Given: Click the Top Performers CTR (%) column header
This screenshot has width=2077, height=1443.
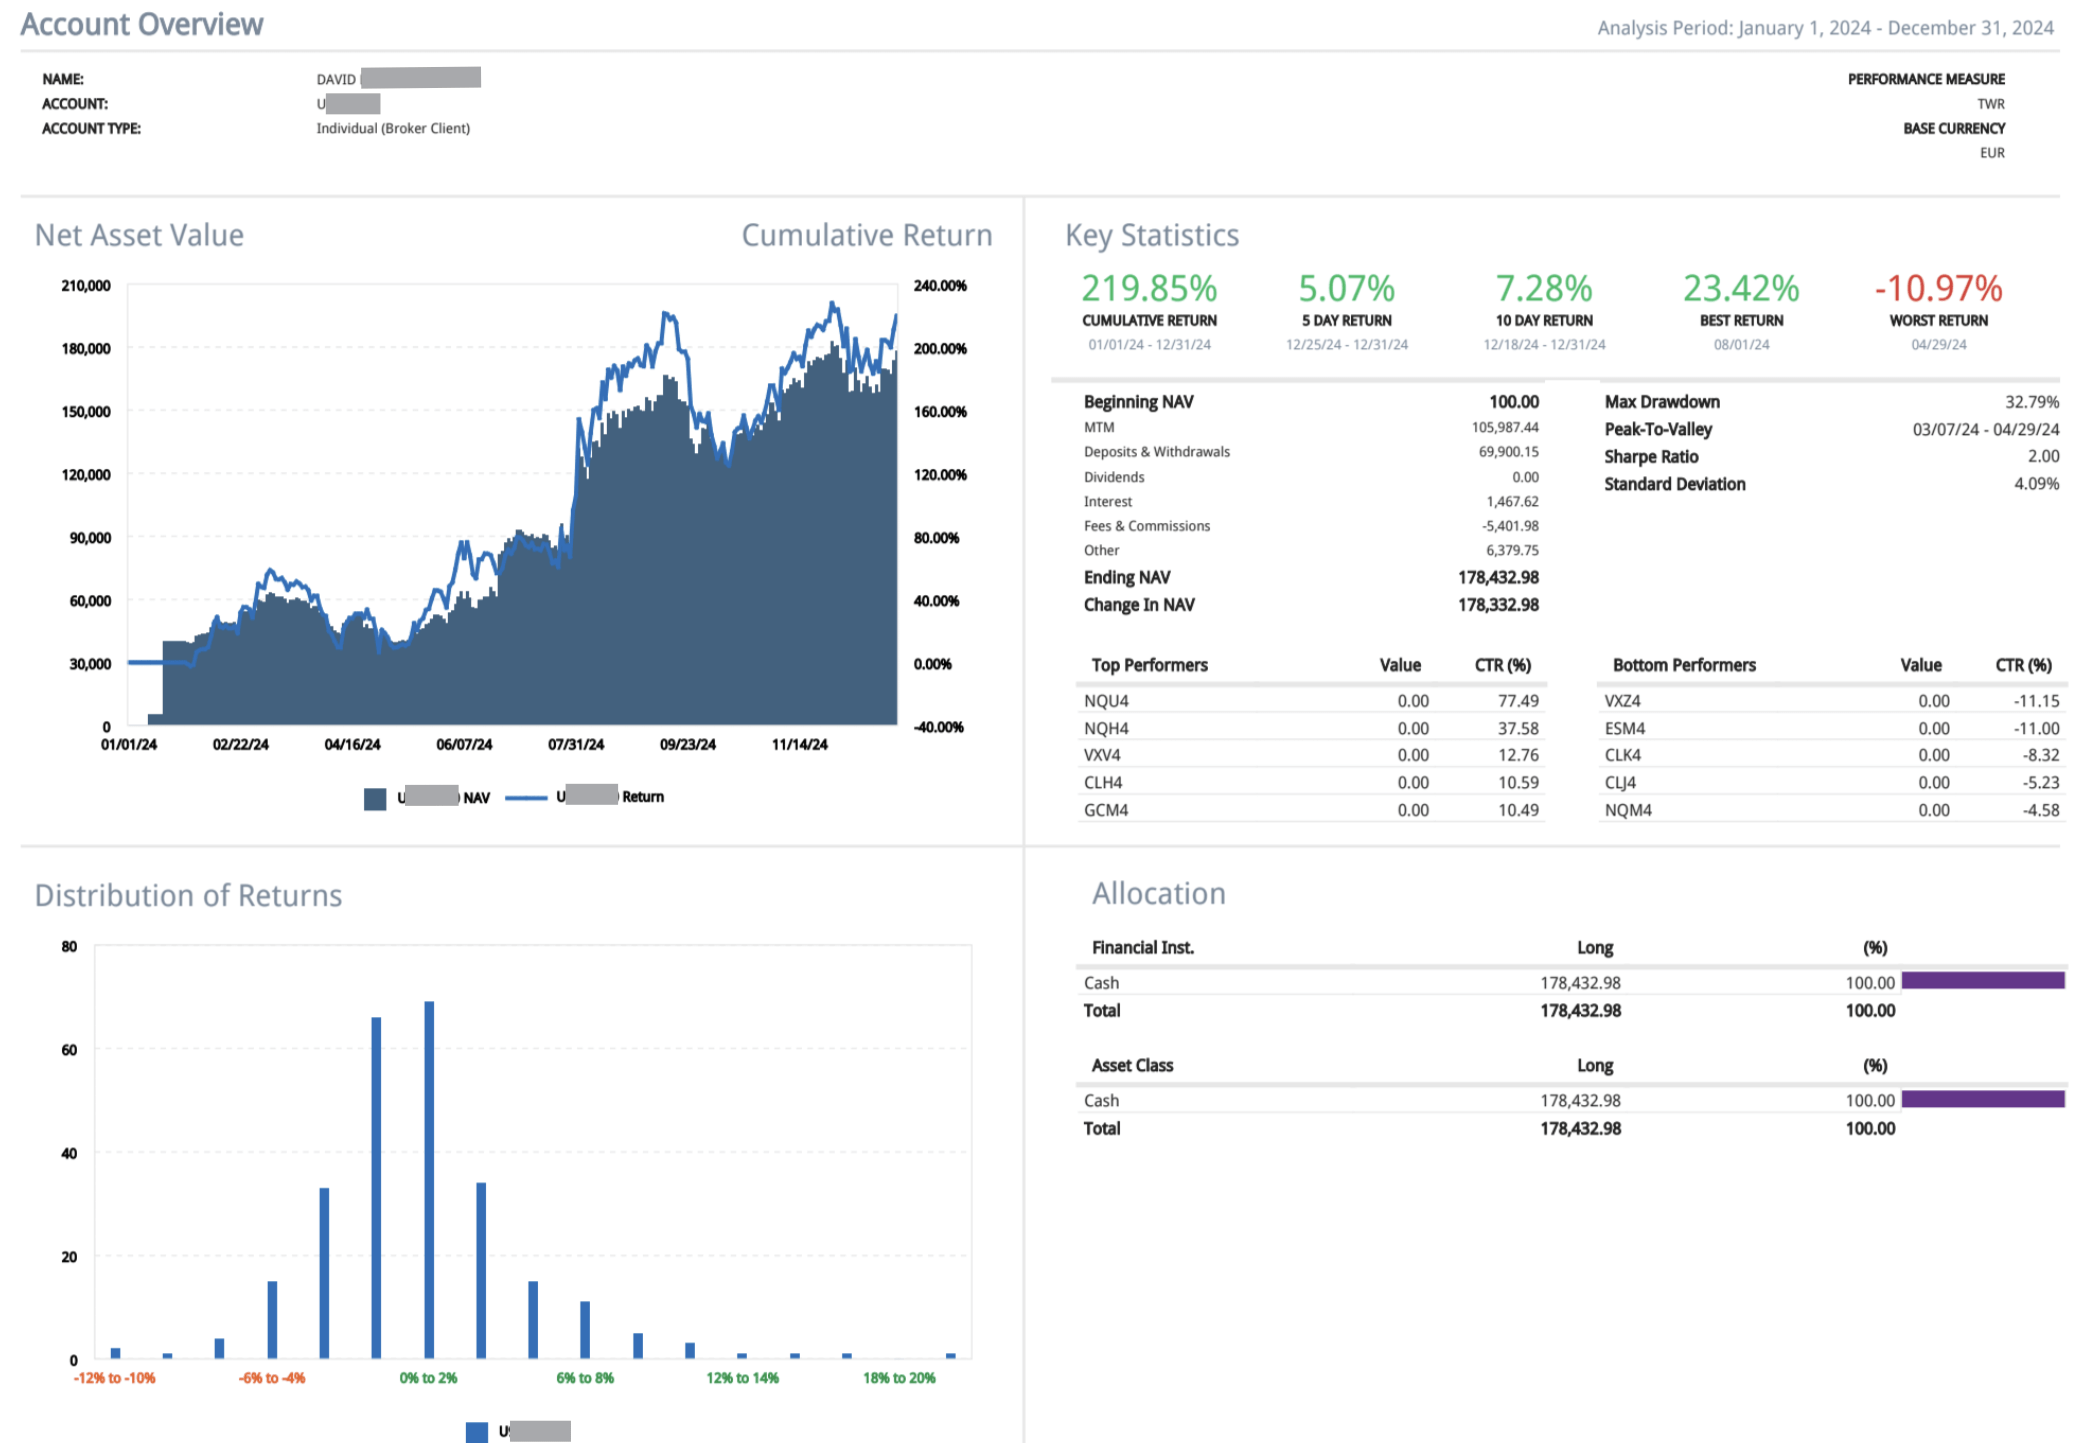Looking at the screenshot, I should [x=1502, y=665].
